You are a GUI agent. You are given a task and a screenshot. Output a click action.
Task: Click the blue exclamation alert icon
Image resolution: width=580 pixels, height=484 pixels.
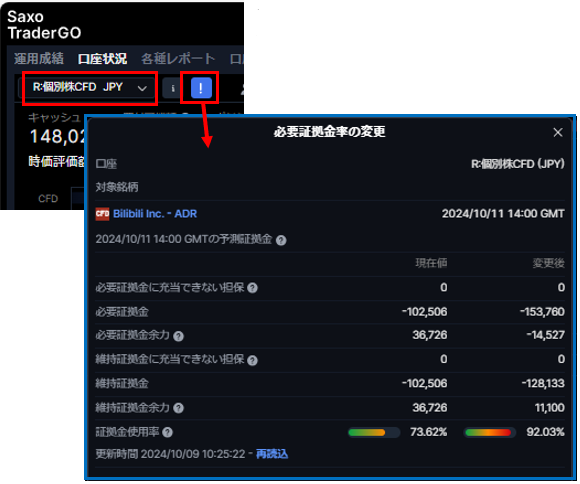coord(201,88)
